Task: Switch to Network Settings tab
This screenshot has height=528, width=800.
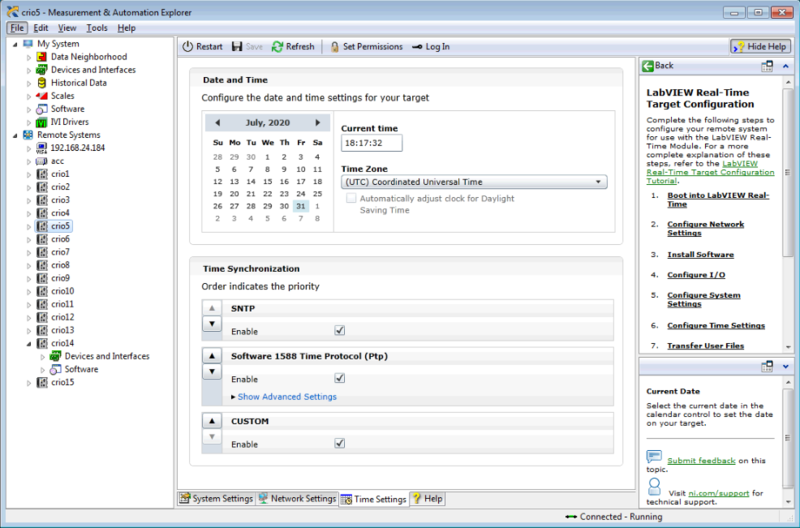Action: tap(297, 498)
